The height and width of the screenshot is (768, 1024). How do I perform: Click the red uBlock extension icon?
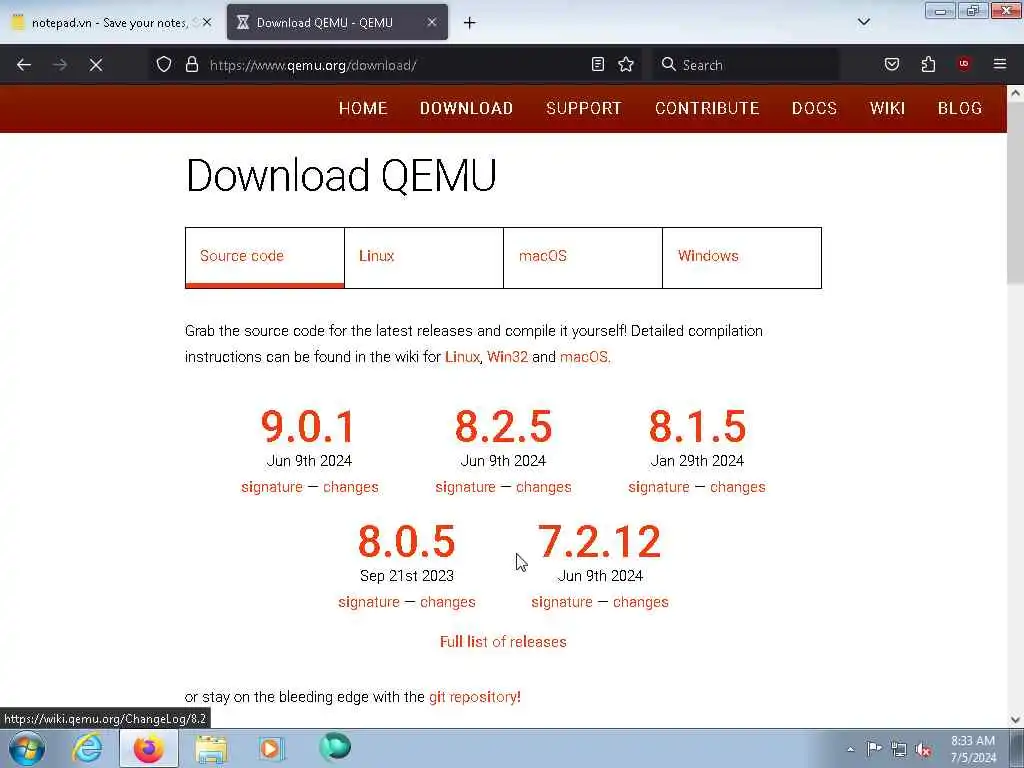coord(964,64)
